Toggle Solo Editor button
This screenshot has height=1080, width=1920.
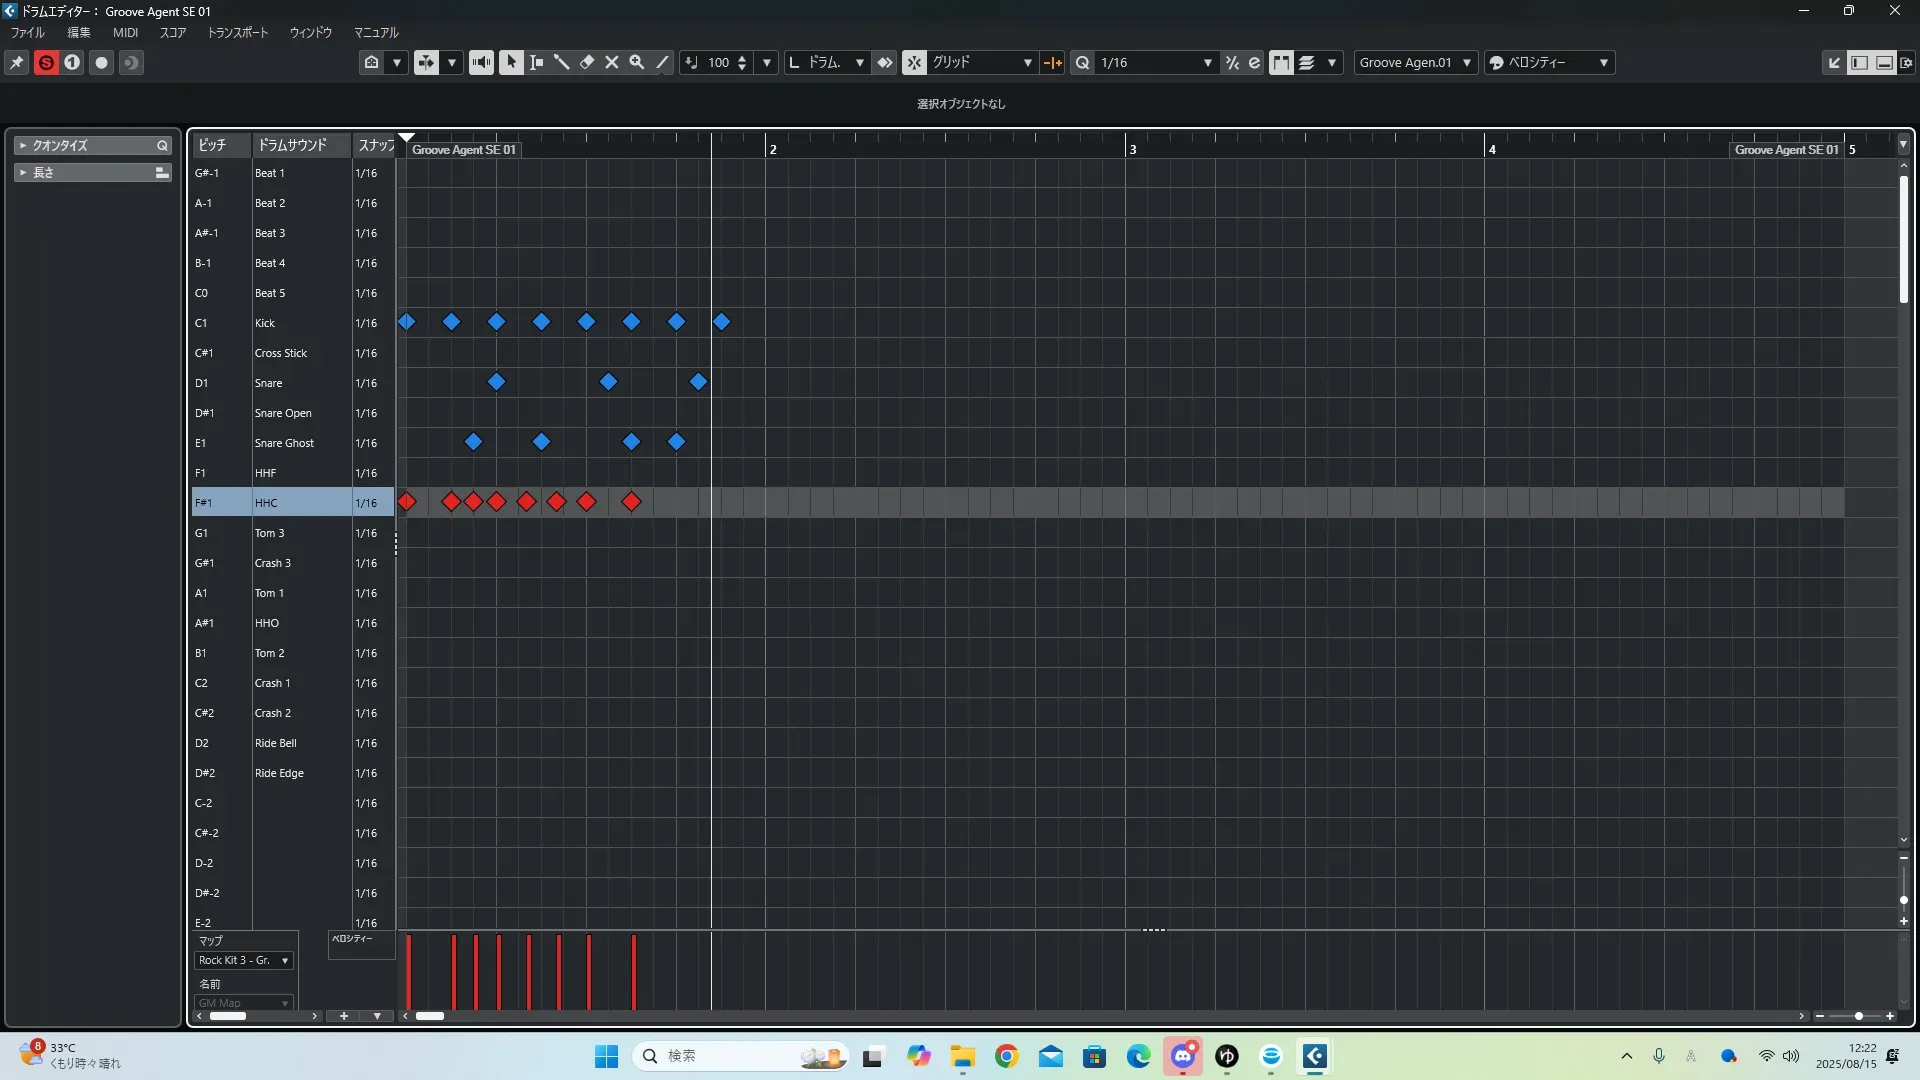click(x=46, y=62)
